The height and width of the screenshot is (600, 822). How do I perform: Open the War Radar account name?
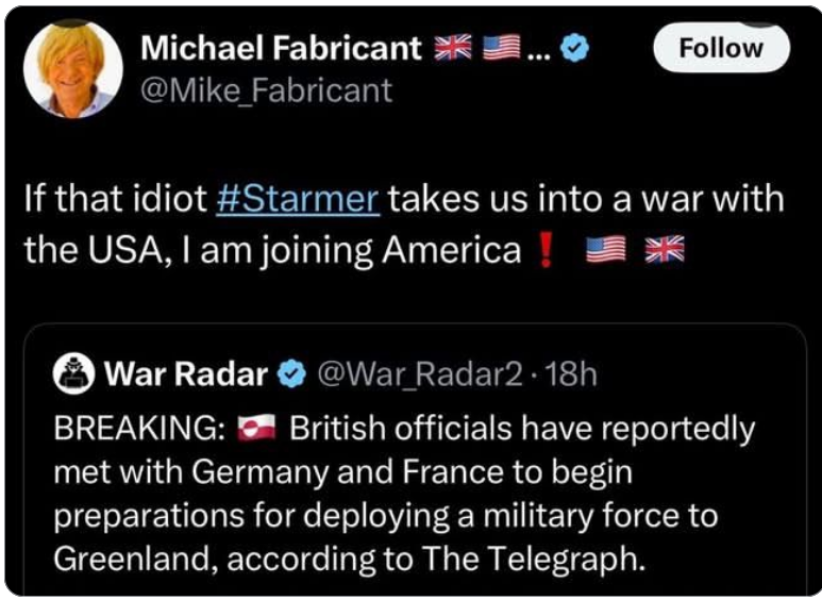(187, 375)
